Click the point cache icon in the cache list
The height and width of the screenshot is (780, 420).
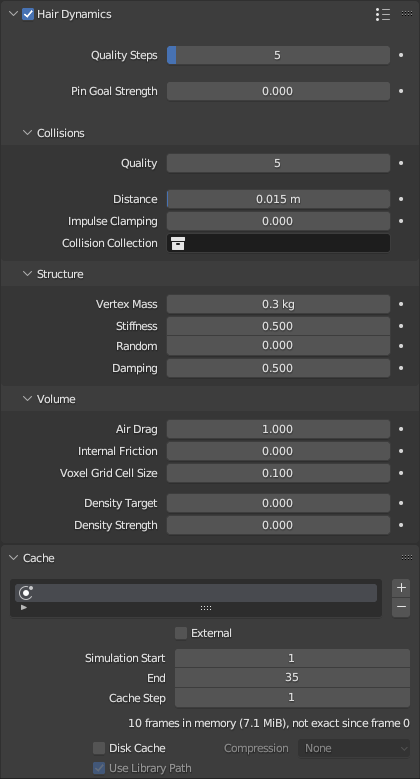click(x=26, y=592)
